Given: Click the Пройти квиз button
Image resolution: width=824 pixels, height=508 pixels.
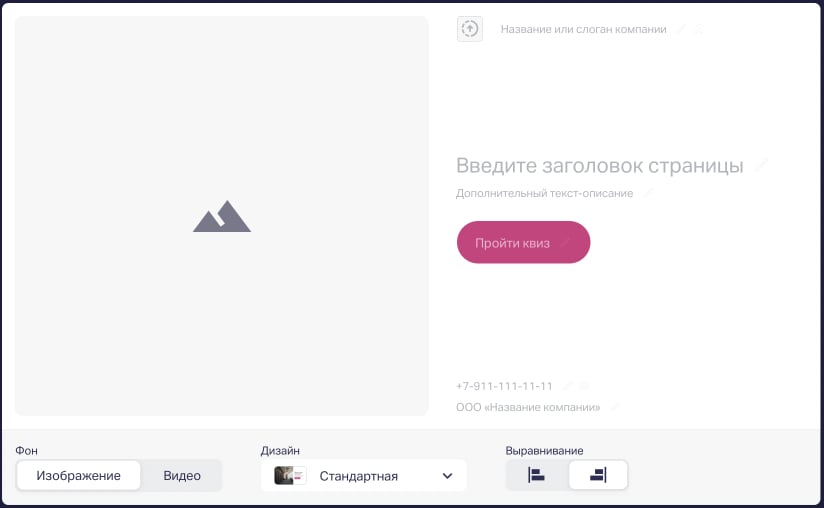Looking at the screenshot, I should point(523,242).
